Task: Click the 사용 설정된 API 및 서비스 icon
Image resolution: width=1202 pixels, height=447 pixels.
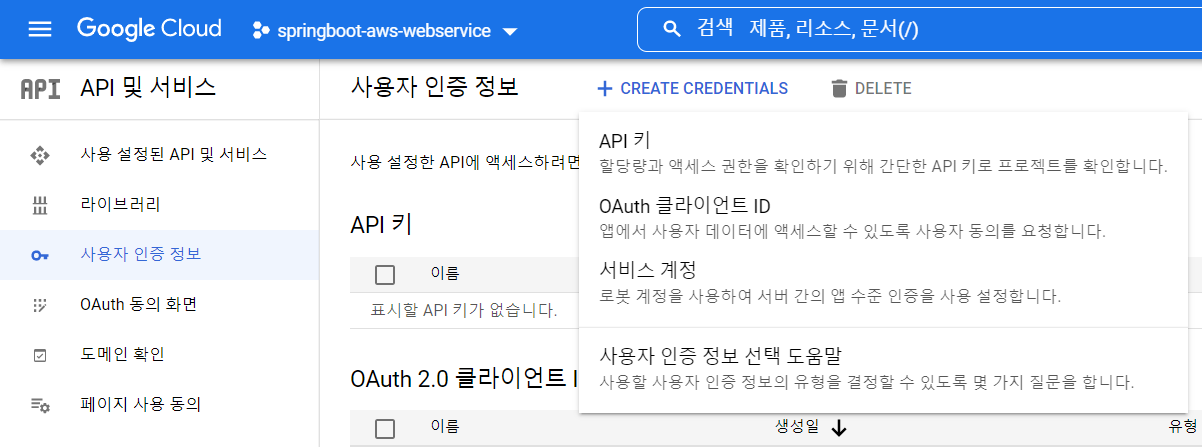Action: [40, 155]
